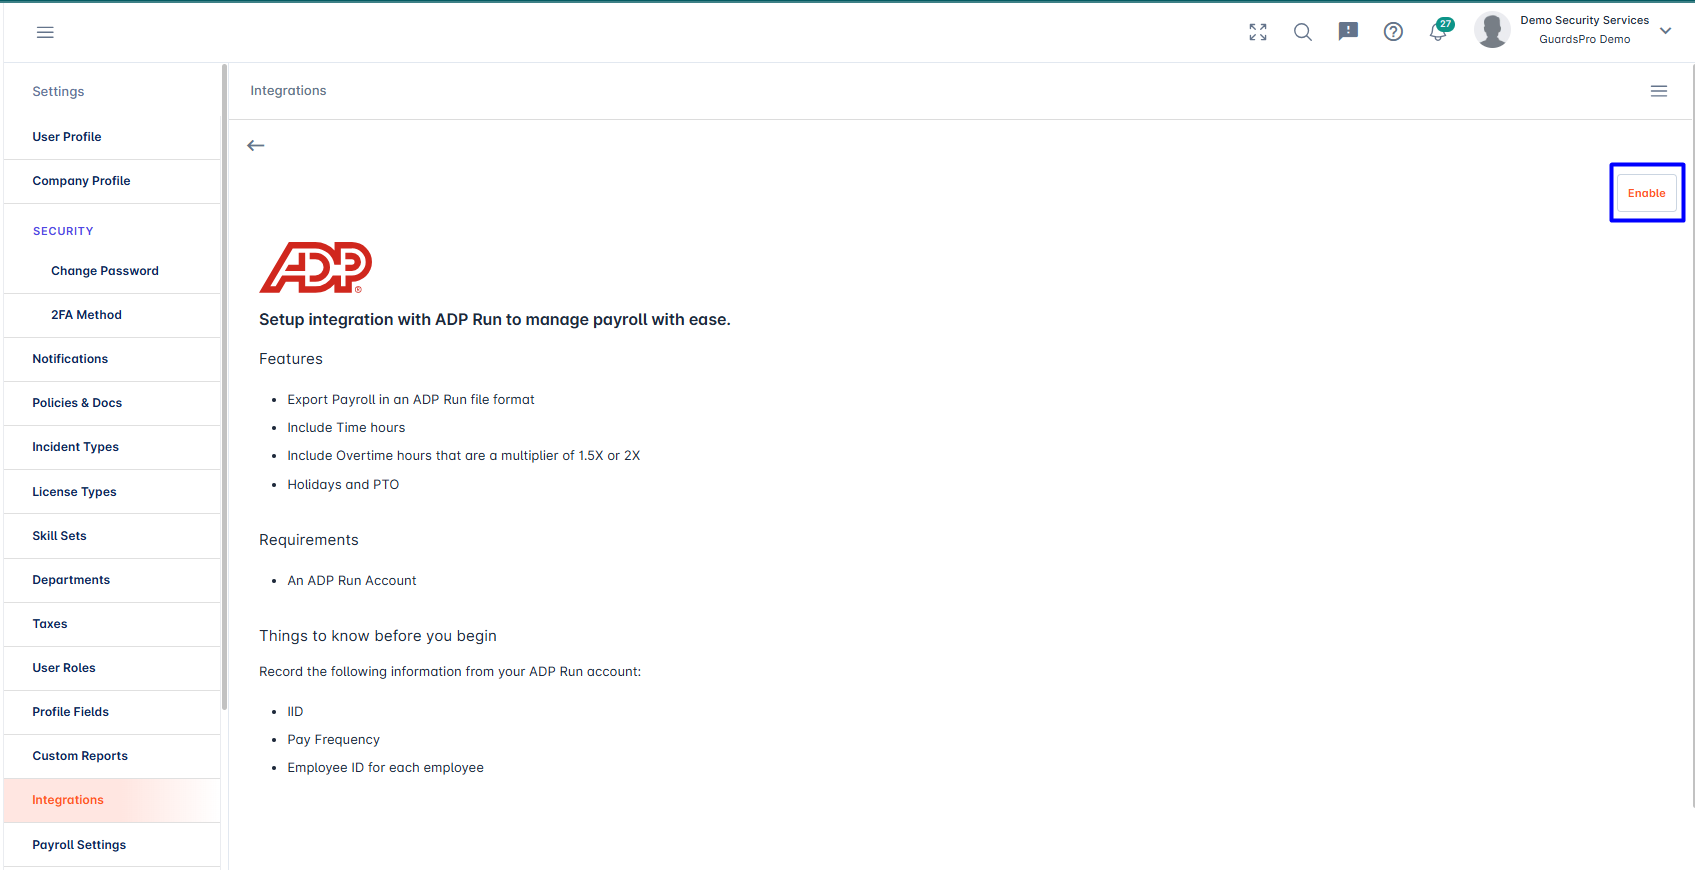Open License Types settings
The width and height of the screenshot is (1695, 870).
click(112, 492)
